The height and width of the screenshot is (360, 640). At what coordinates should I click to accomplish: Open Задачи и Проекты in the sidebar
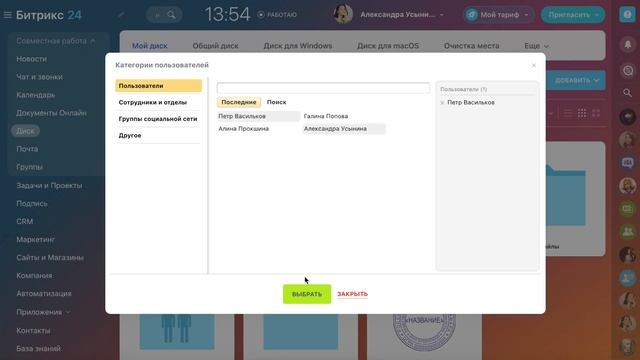49,185
